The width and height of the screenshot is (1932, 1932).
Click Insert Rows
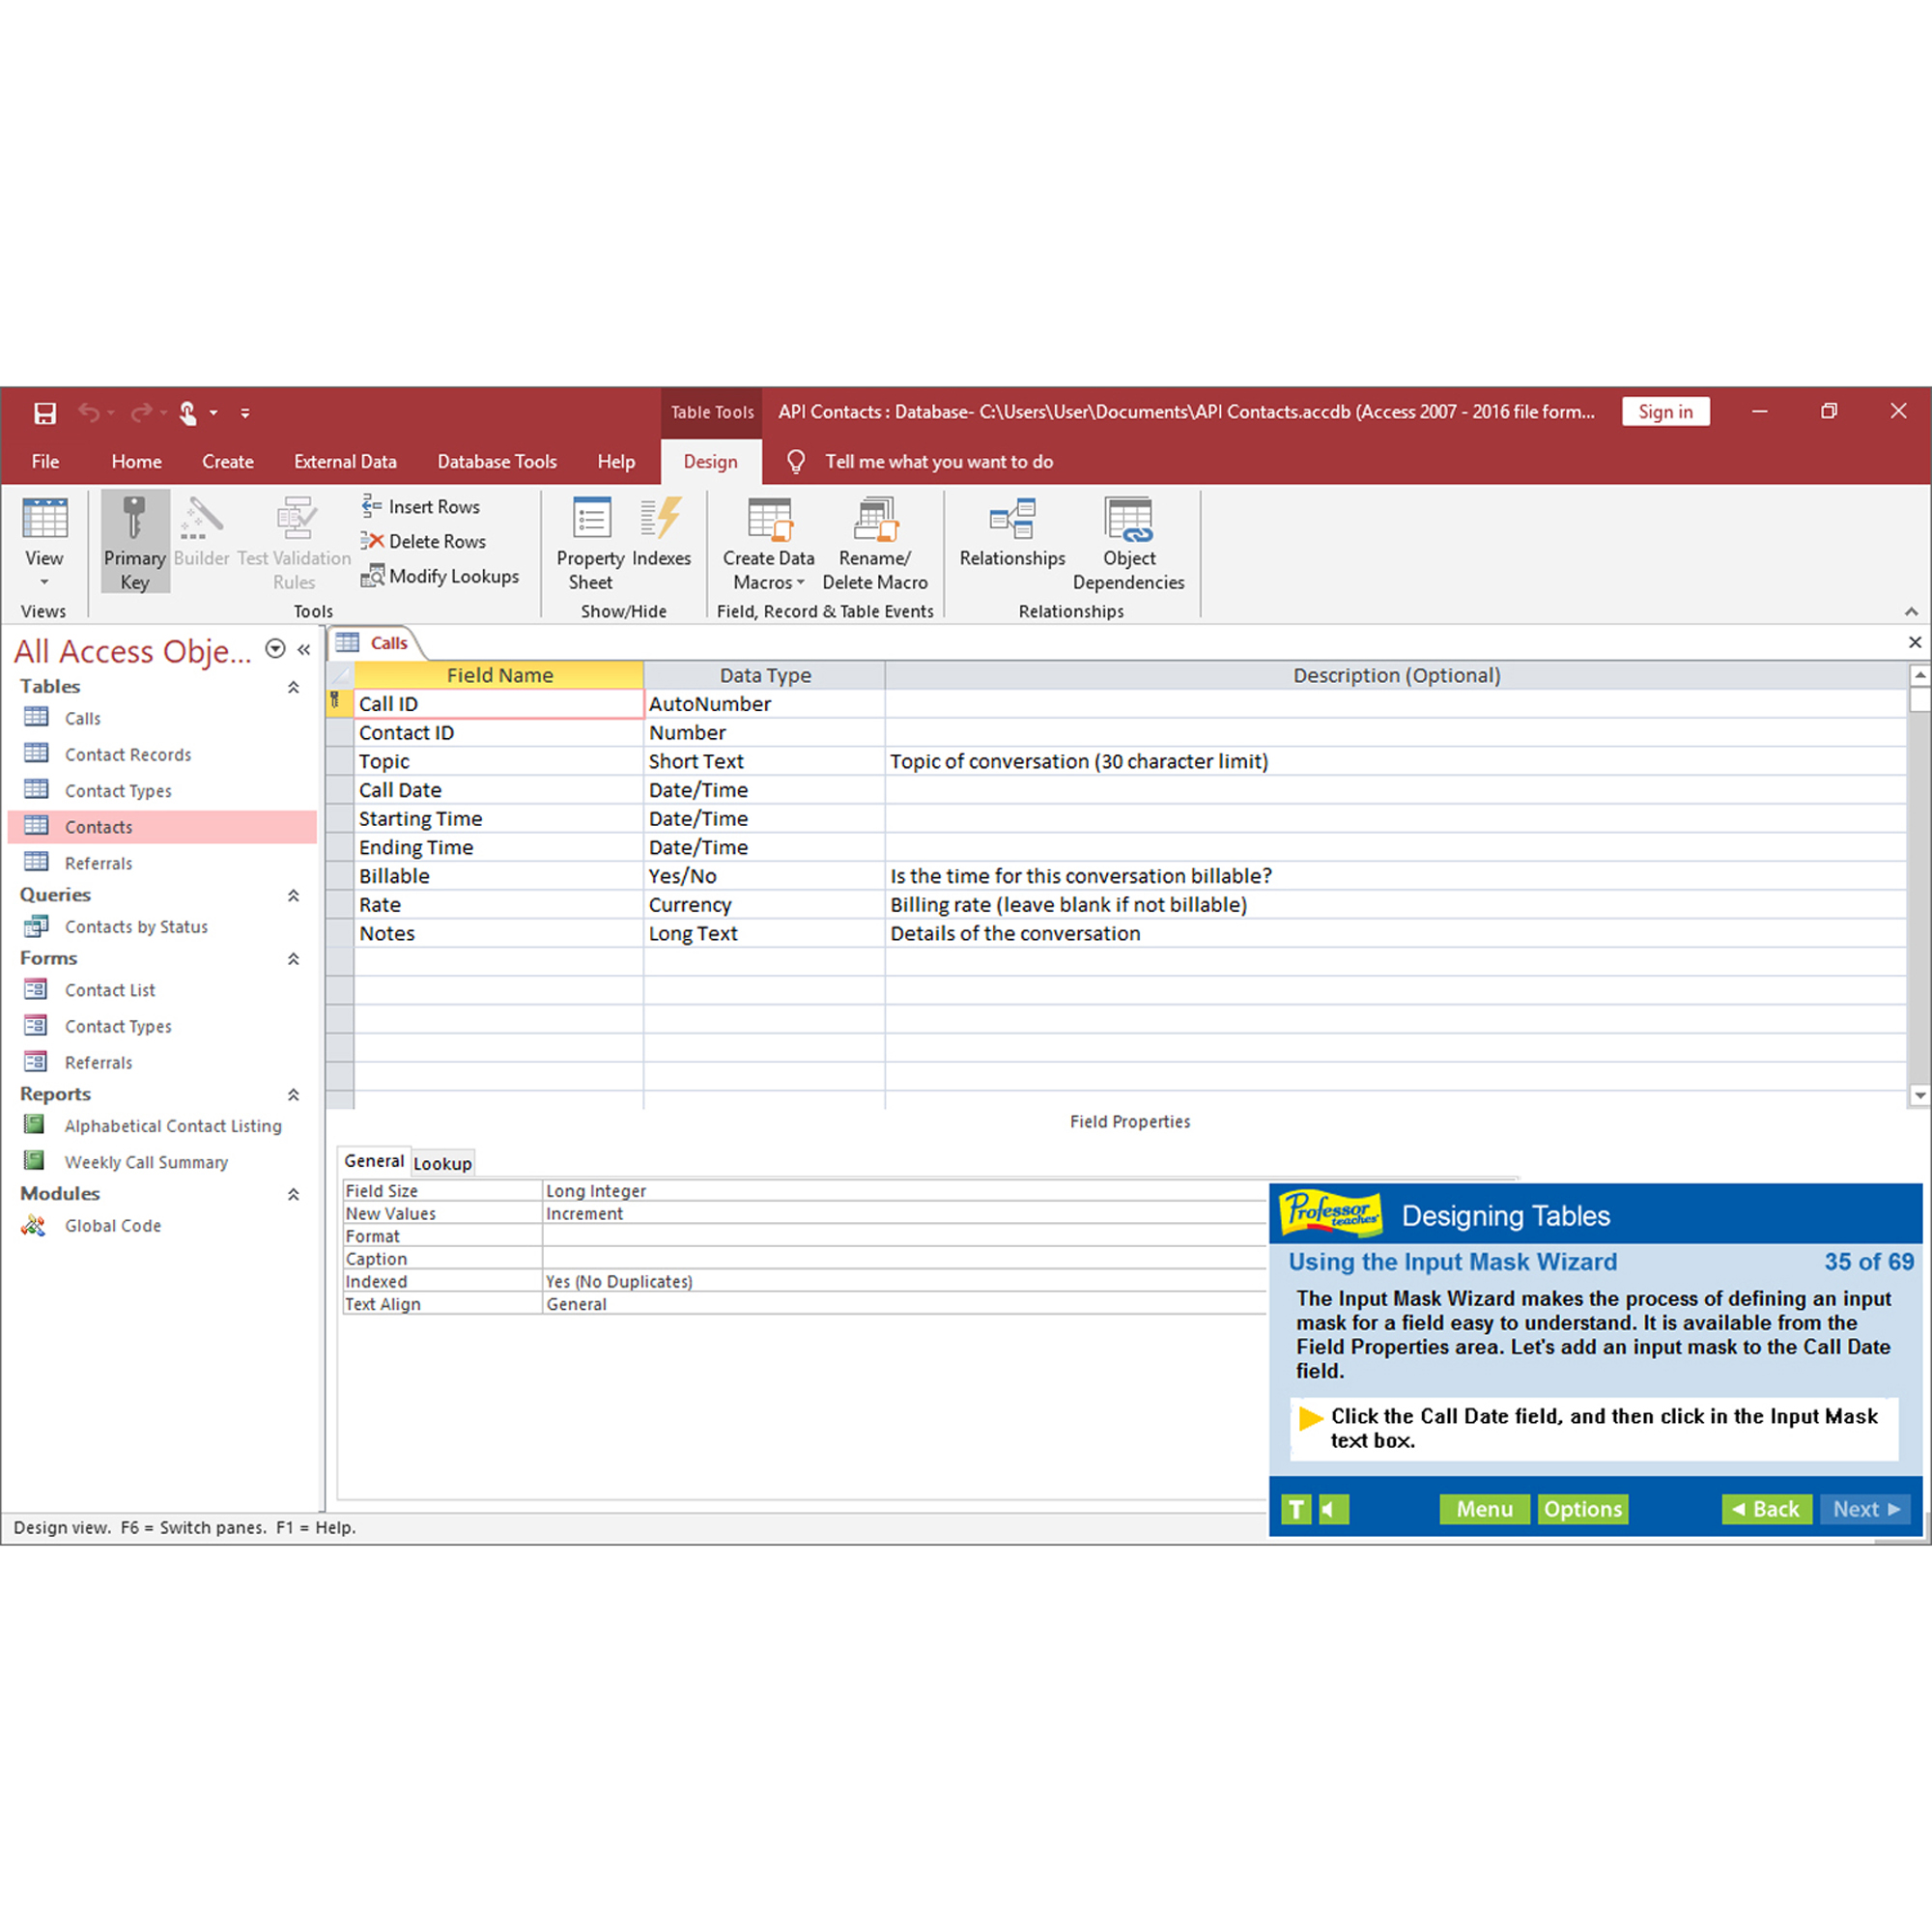(421, 506)
